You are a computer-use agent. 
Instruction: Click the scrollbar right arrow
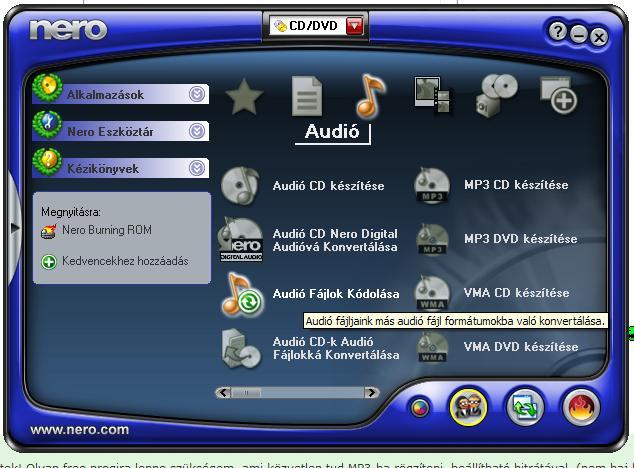(x=372, y=392)
